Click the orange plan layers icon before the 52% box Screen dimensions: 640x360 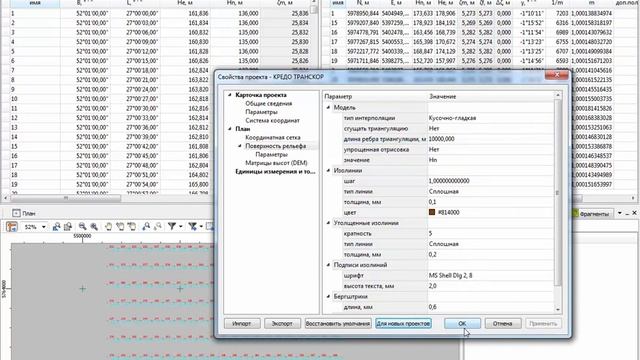pyautogui.click(x=11, y=227)
